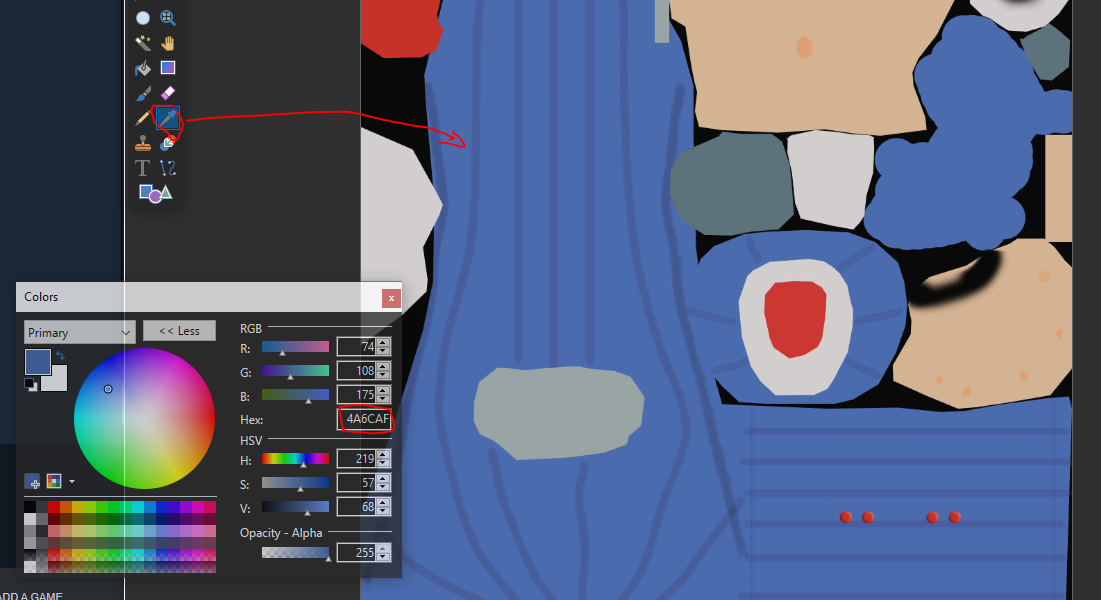Image resolution: width=1101 pixels, height=600 pixels.
Task: Click the S value field showing 57
Action: point(357,482)
